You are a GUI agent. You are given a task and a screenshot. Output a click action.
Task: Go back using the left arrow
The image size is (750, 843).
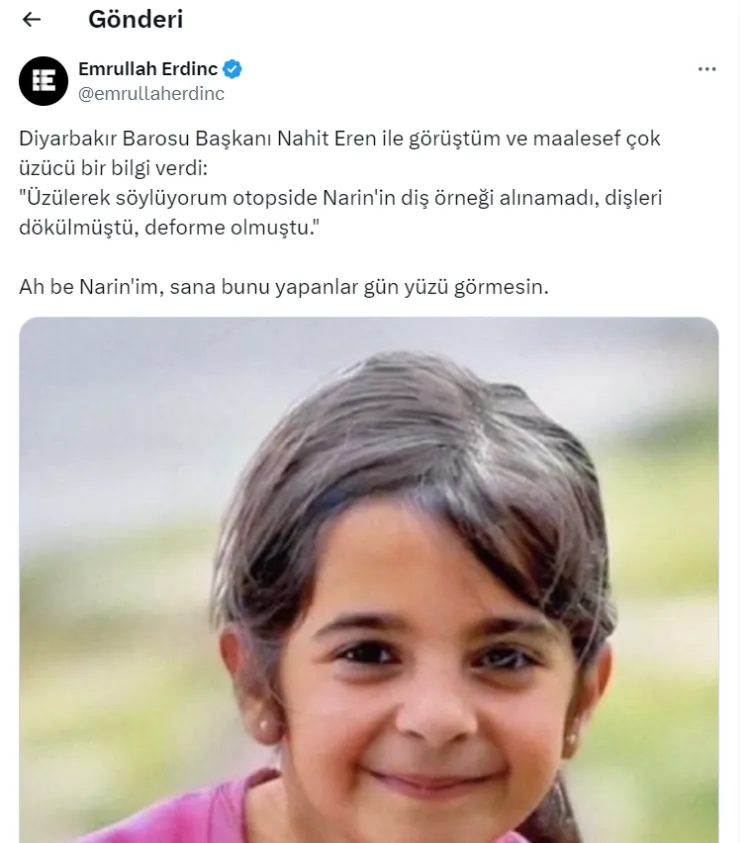(x=32, y=19)
